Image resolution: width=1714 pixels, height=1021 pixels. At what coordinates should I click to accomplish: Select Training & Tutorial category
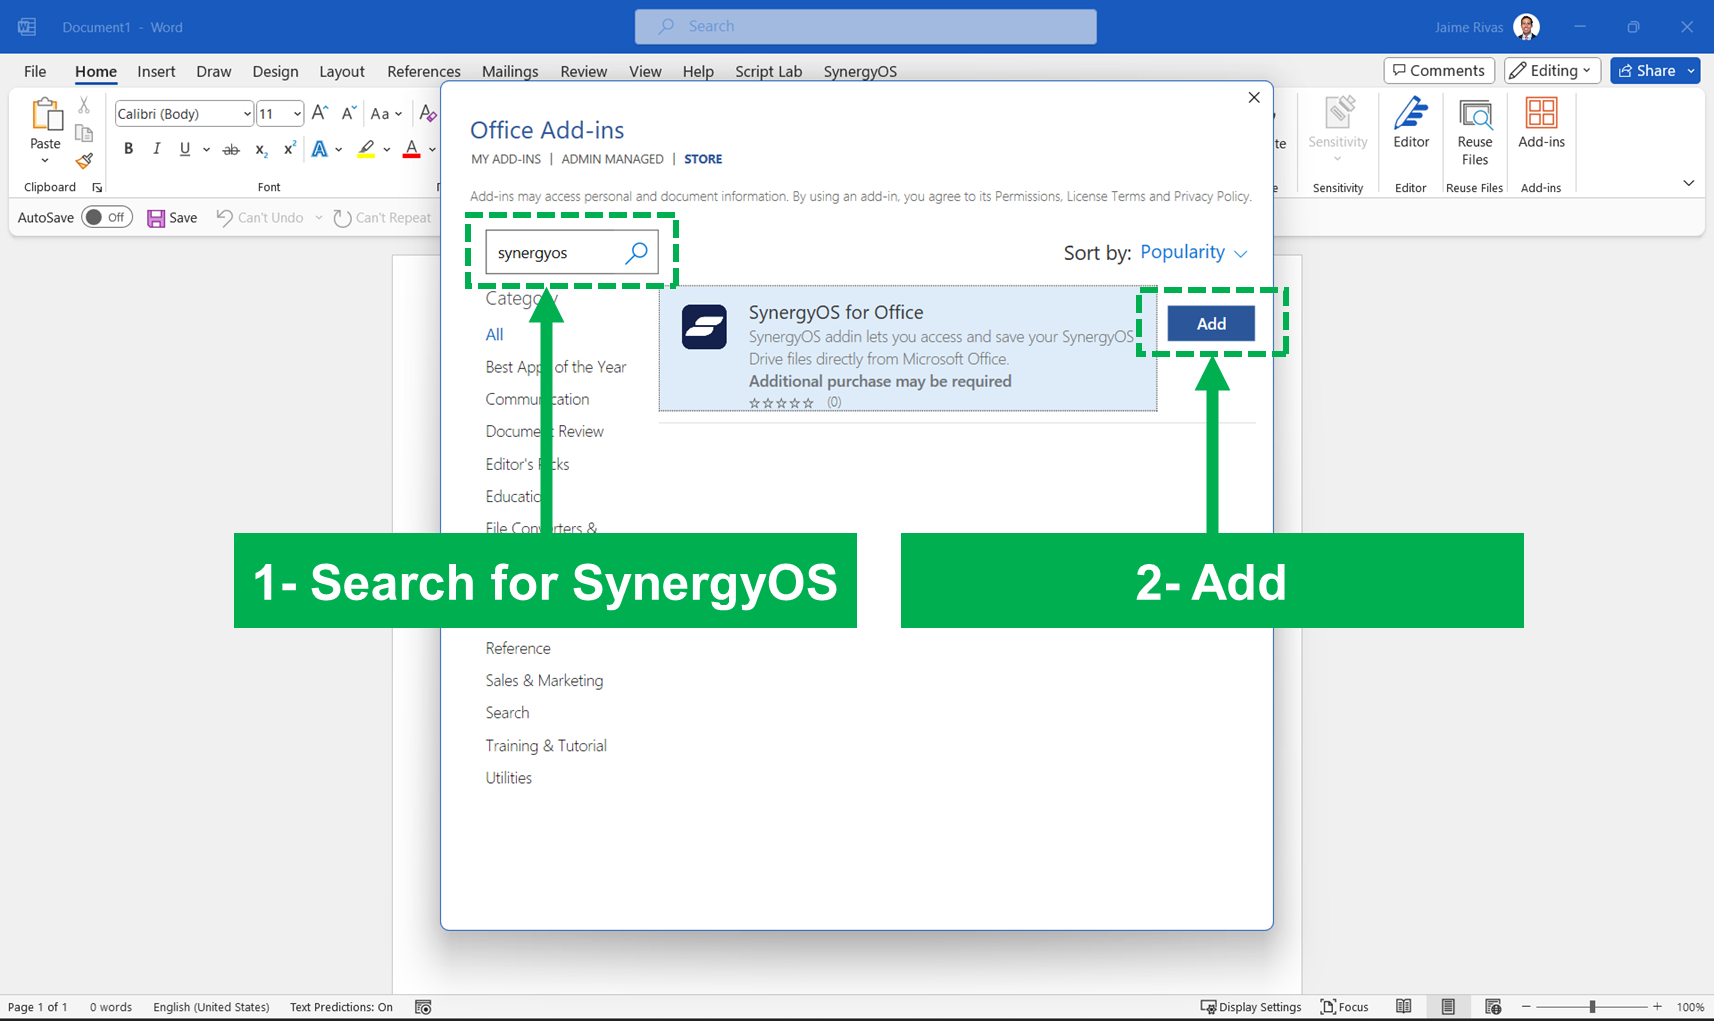[x=546, y=745]
